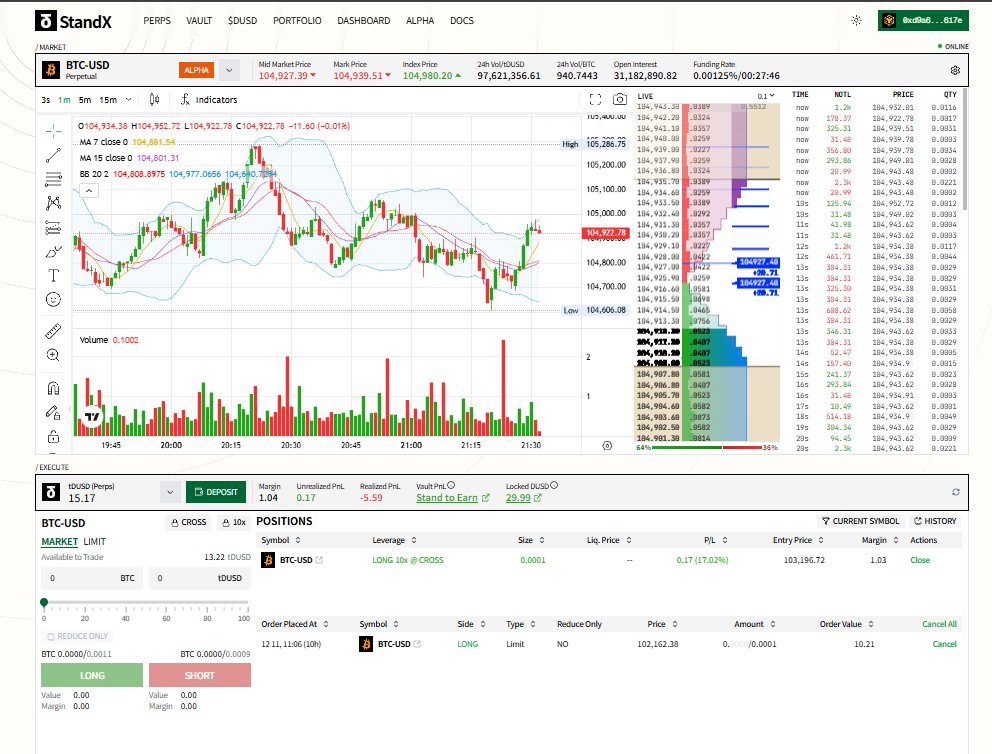Refresh the account balances
Image resolution: width=992 pixels, height=754 pixels.
955,492
